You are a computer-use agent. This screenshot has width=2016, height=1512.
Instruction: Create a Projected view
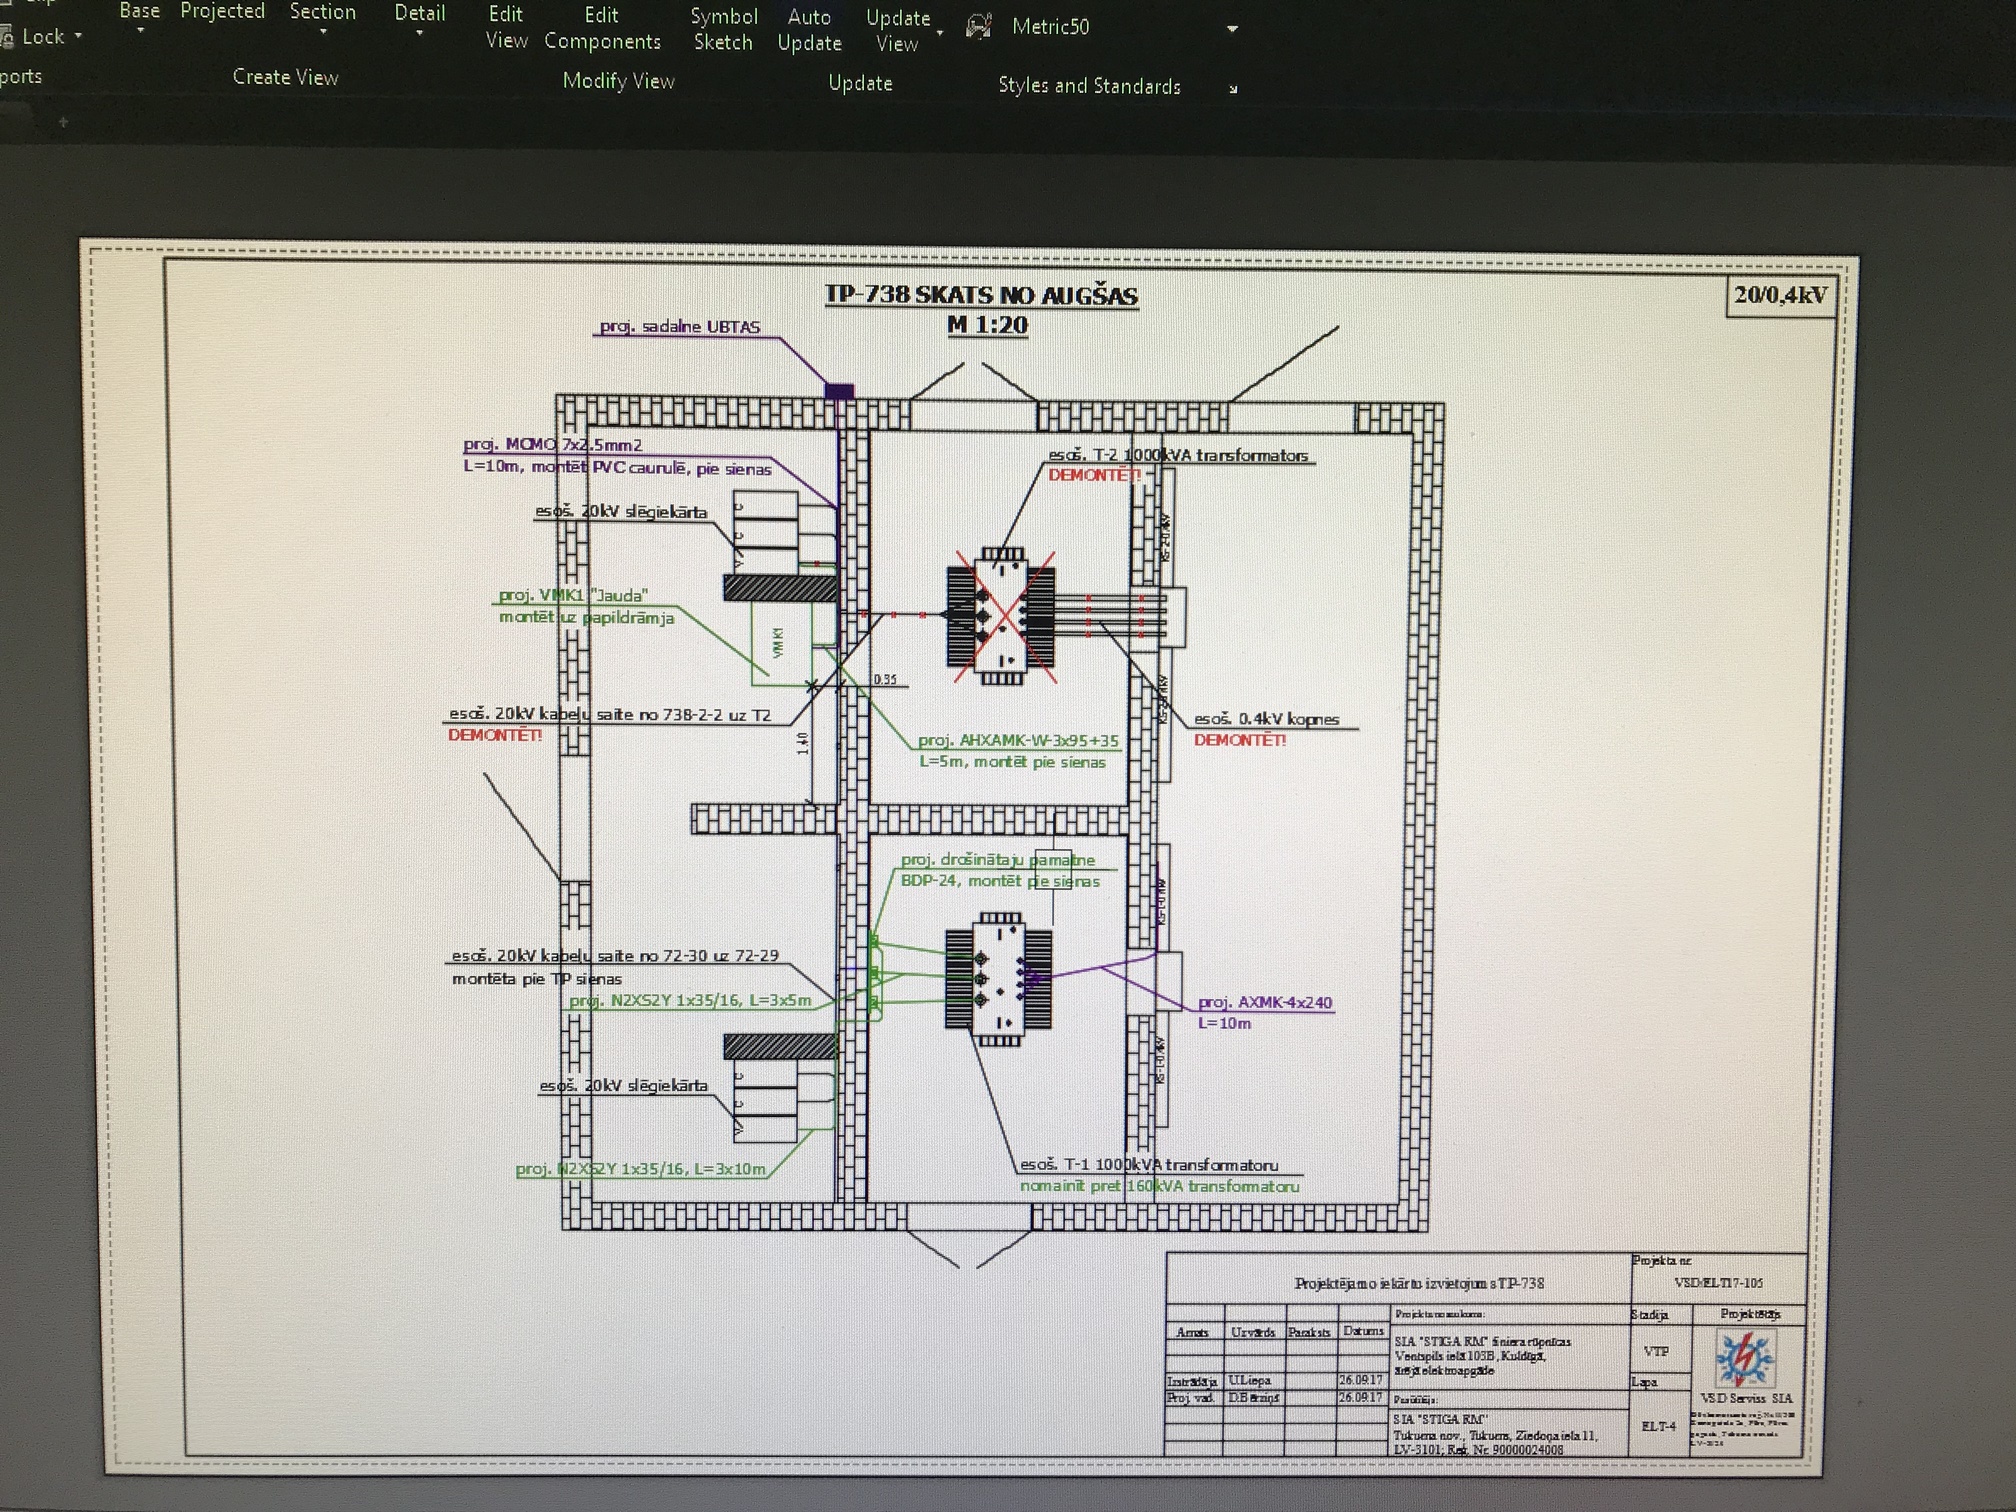[x=222, y=11]
